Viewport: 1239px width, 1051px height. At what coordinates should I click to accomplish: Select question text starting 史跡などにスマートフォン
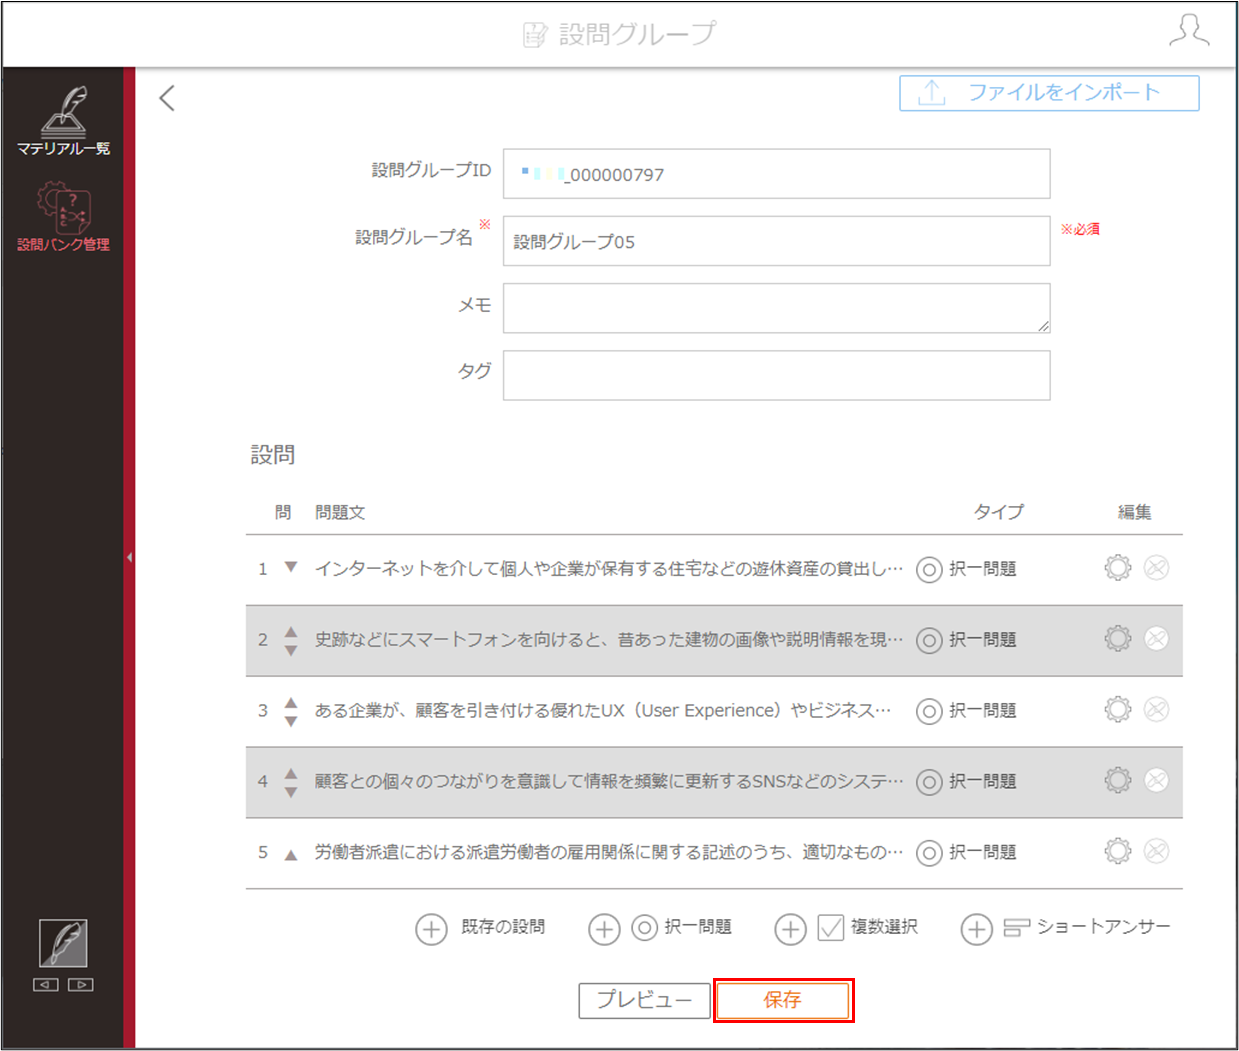coord(609,640)
